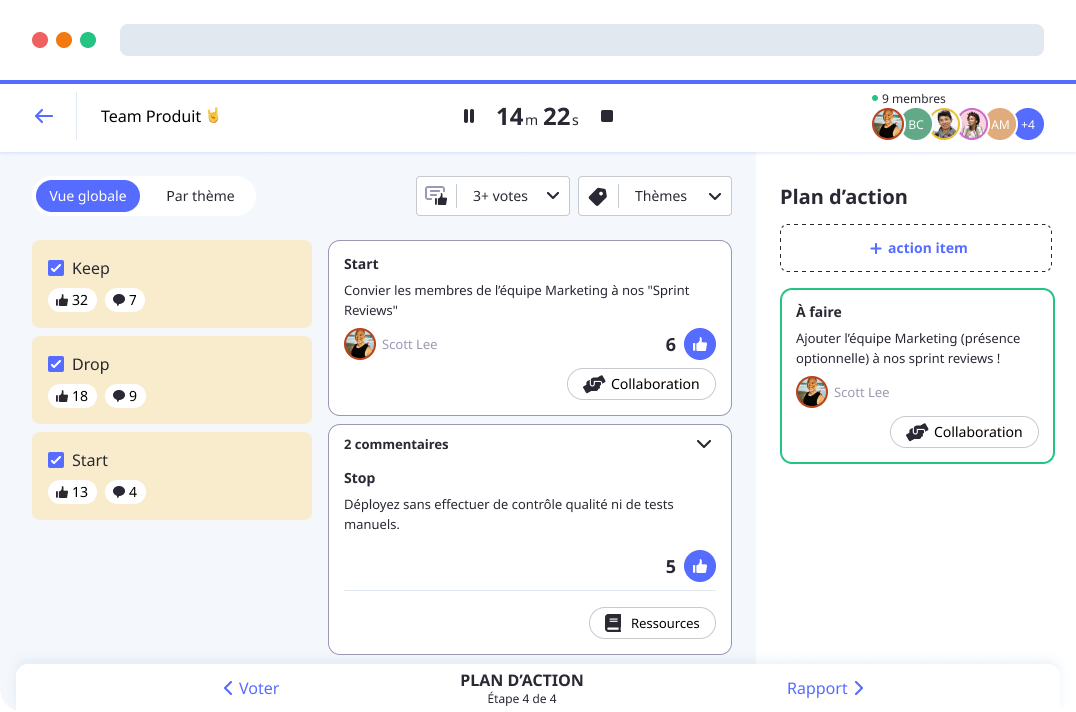Click the Scott Lee name on the Start card
The width and height of the screenshot is (1076, 712).
point(410,344)
